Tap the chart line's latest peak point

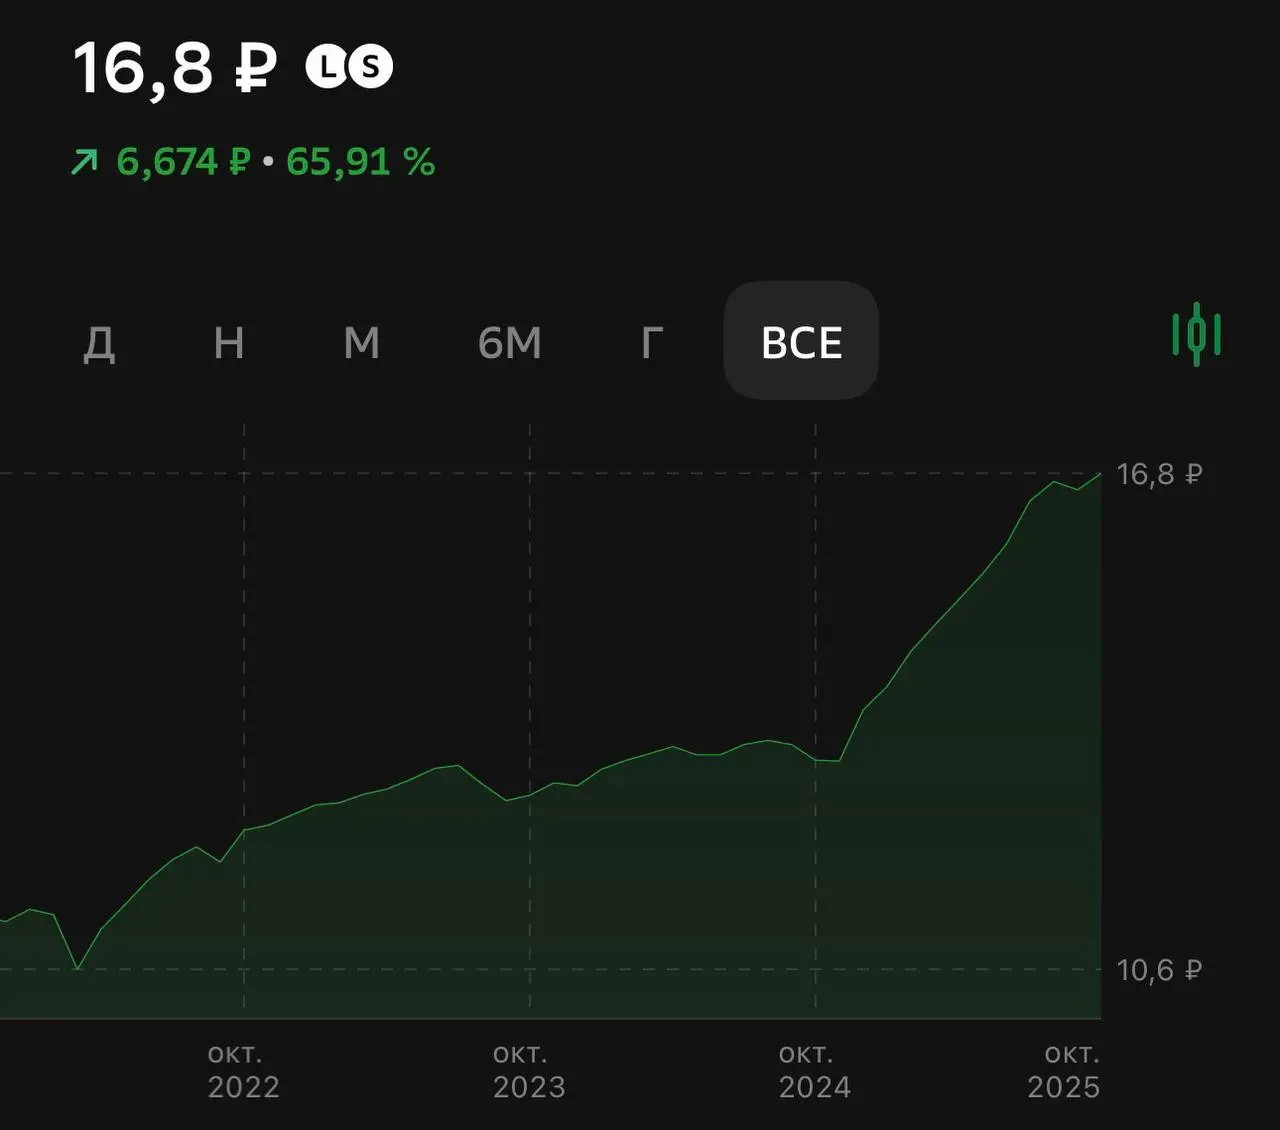1100,474
